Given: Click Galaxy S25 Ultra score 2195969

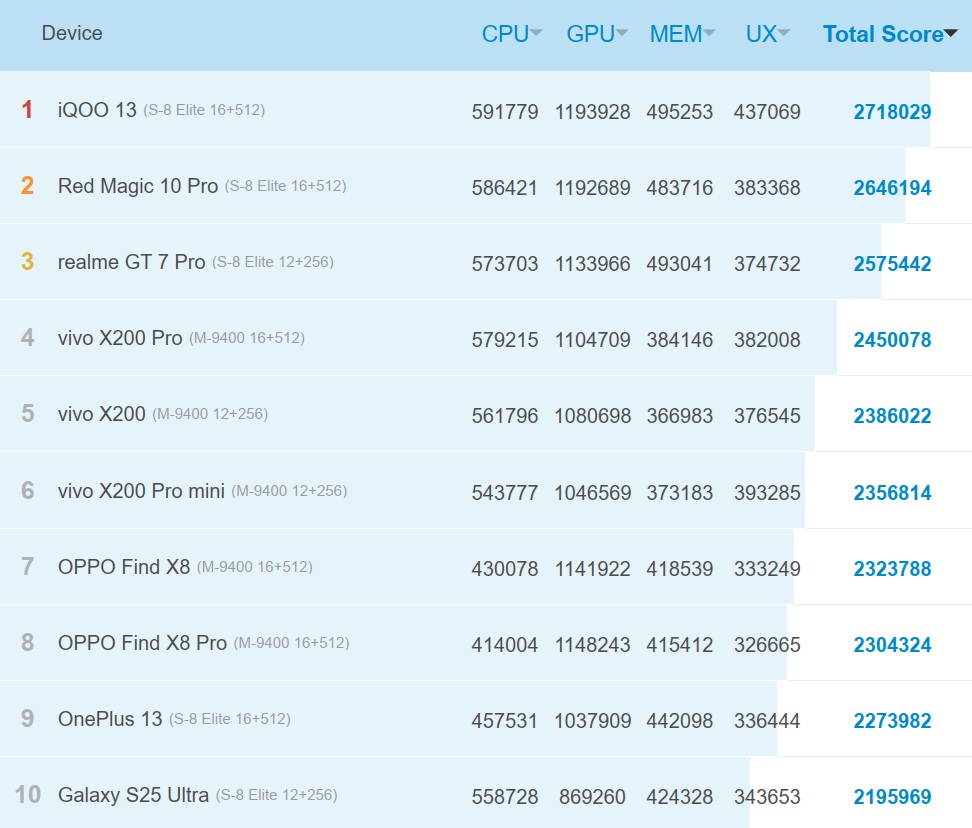Looking at the screenshot, I should pos(892,797).
